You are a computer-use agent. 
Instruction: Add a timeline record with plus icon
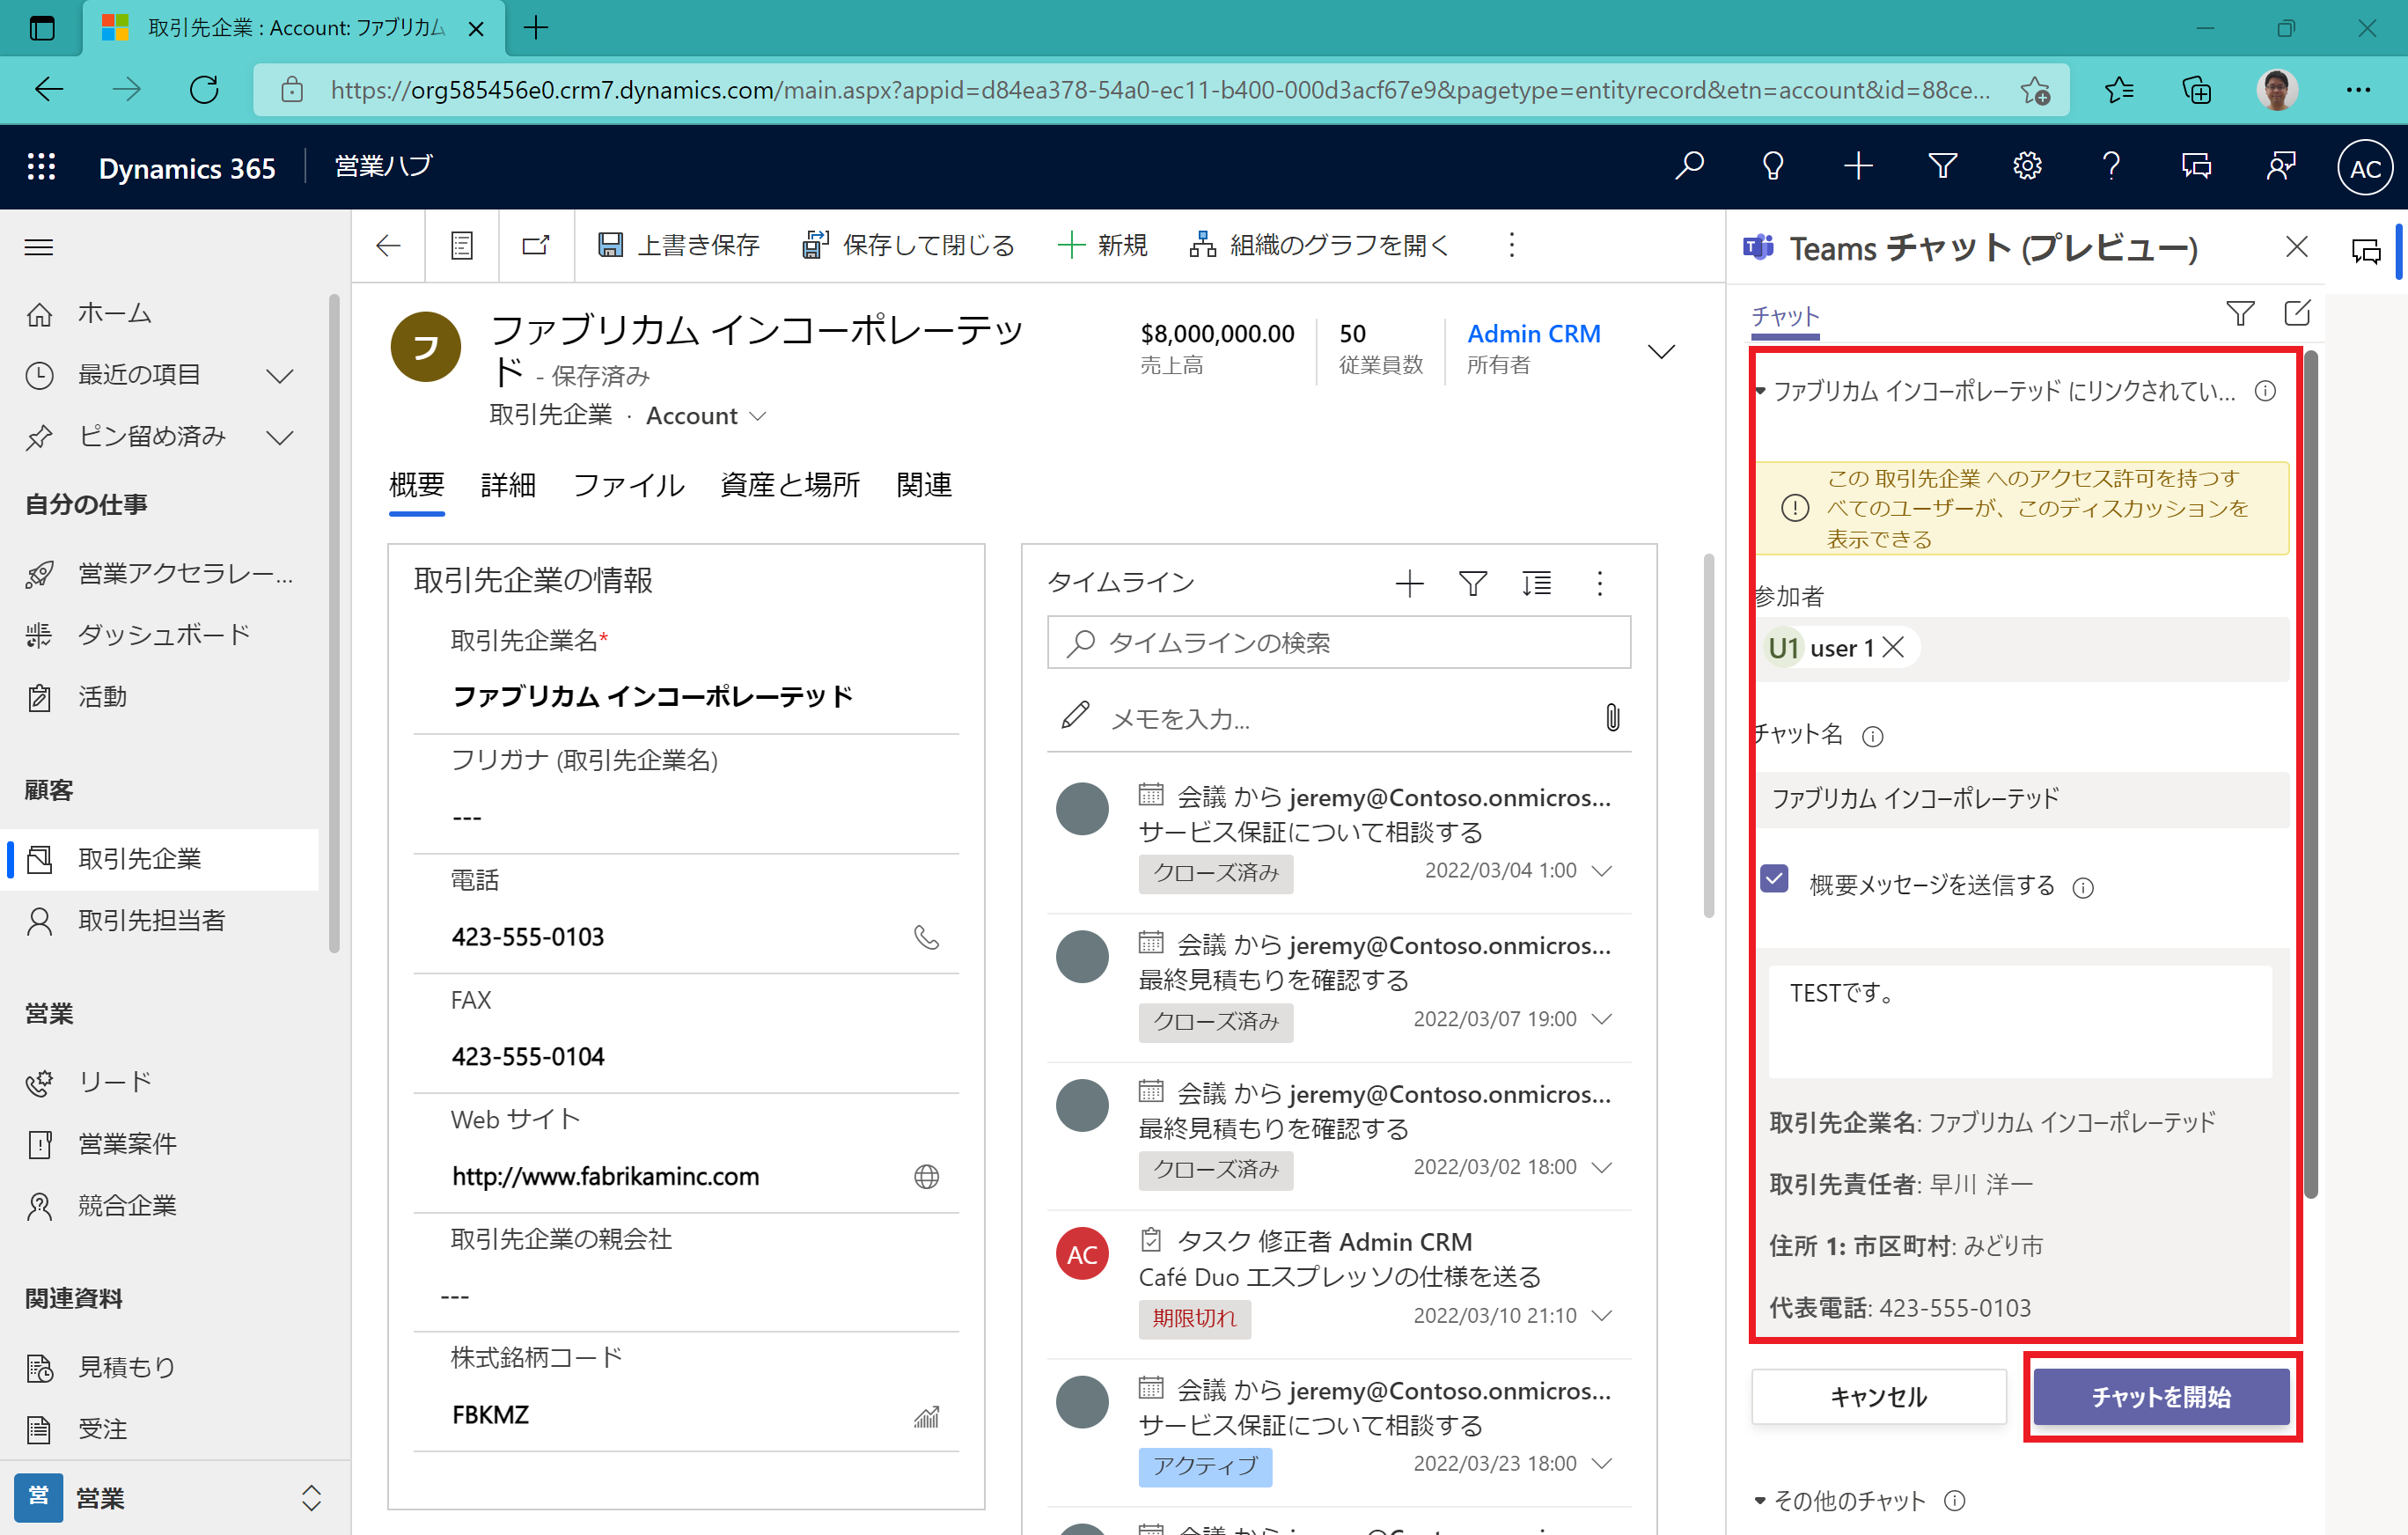coord(1409,583)
